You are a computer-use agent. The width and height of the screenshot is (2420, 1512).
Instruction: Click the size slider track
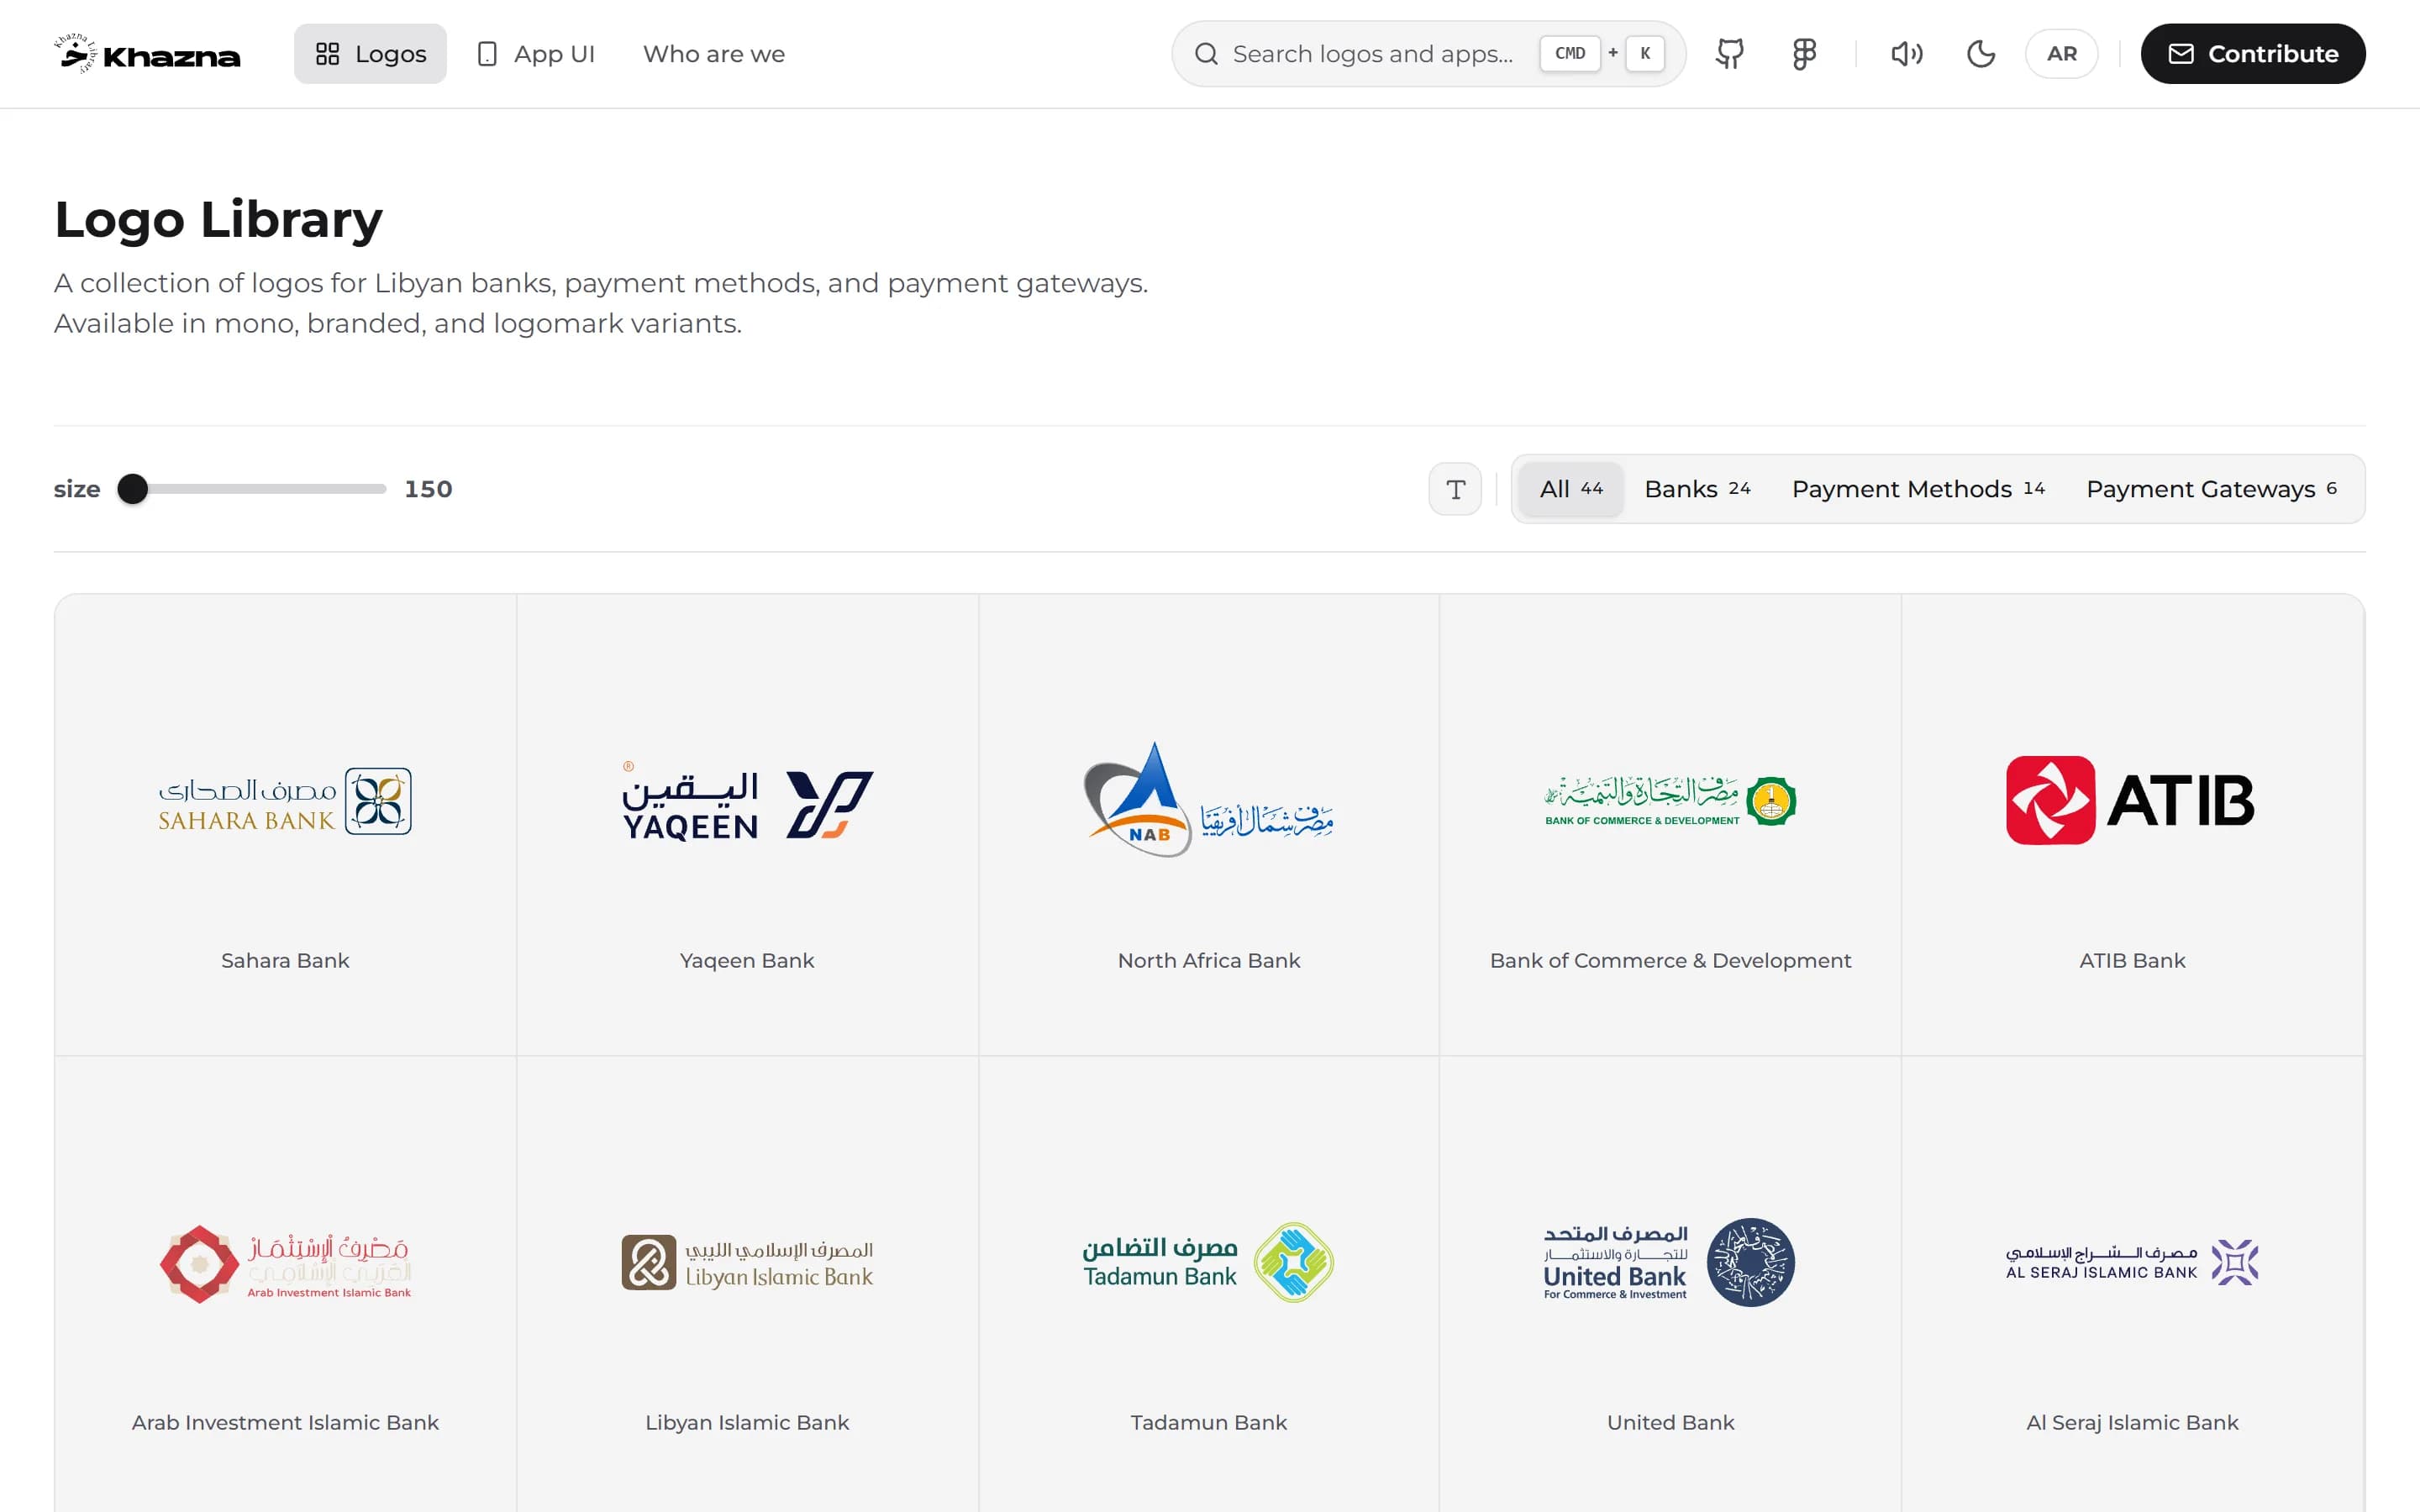point(252,489)
